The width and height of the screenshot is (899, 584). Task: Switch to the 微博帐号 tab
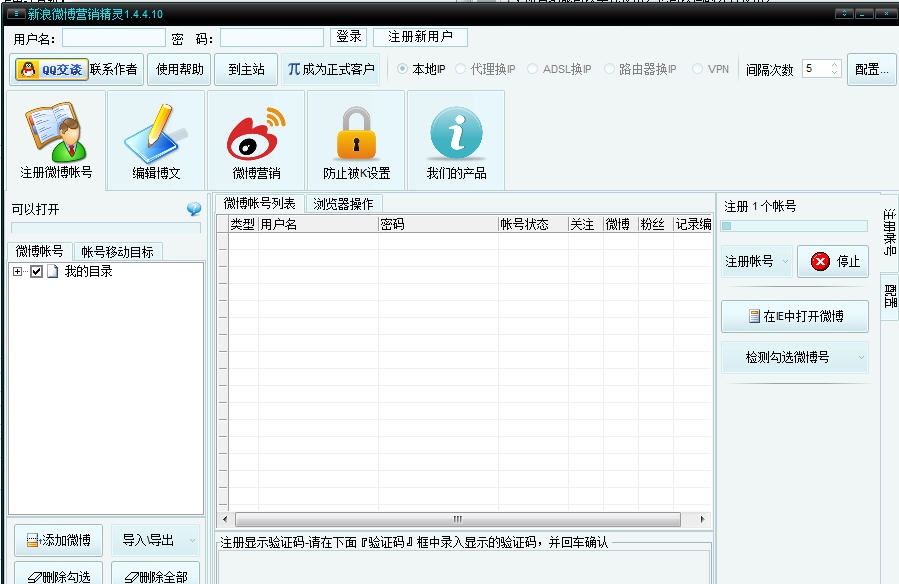[40, 251]
